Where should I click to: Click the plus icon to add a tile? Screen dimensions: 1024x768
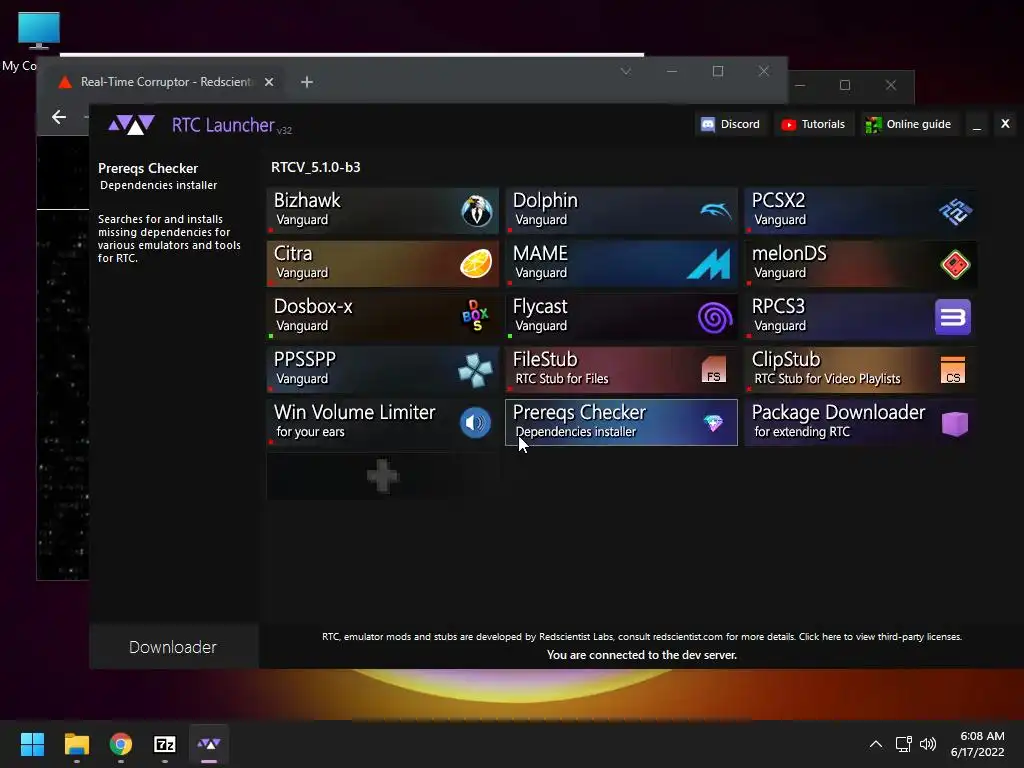(x=383, y=476)
